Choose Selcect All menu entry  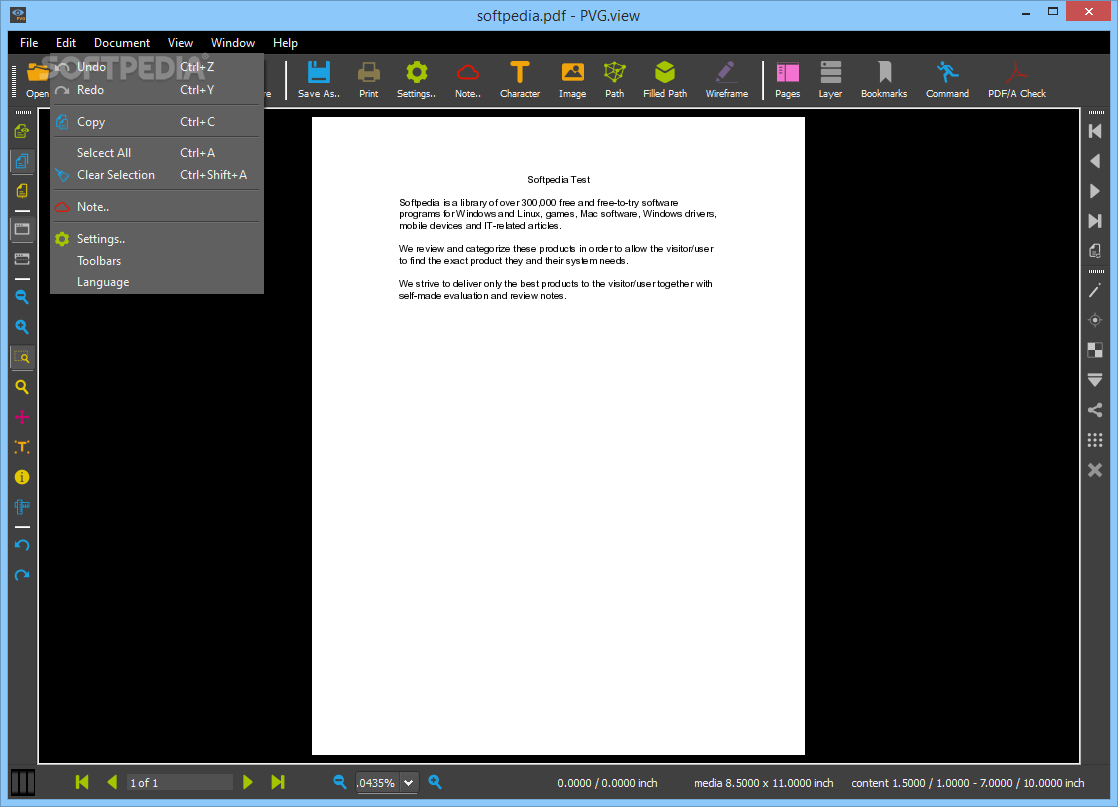157,153
